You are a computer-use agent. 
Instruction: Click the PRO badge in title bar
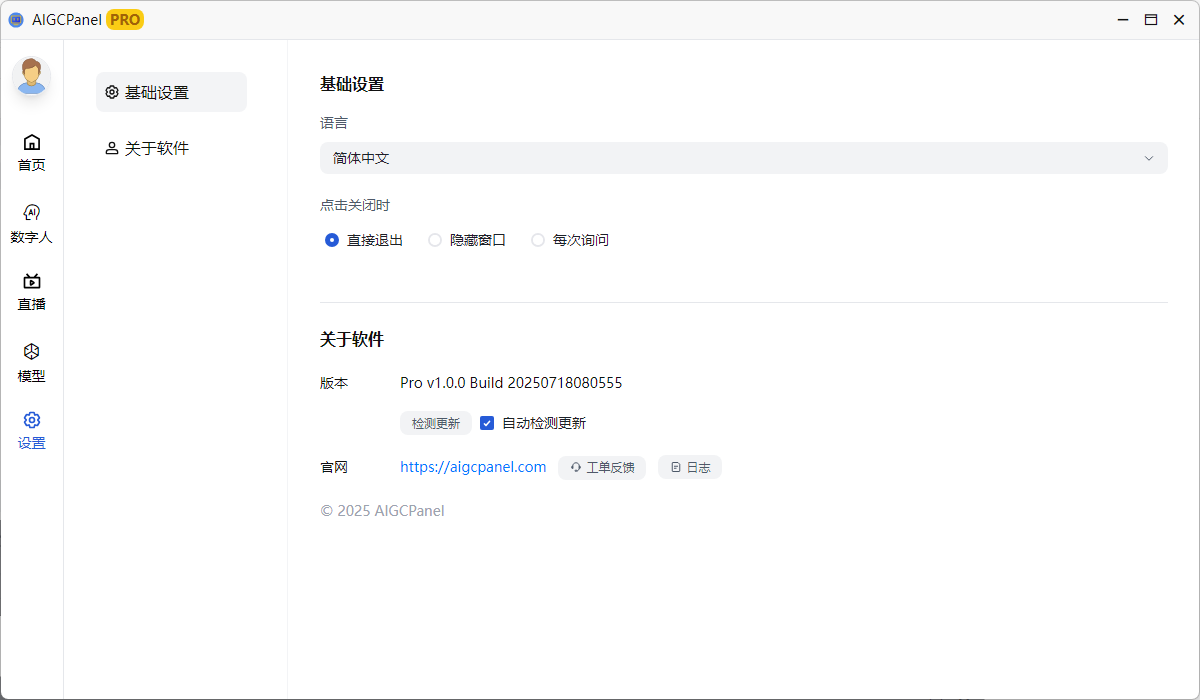tap(125, 19)
